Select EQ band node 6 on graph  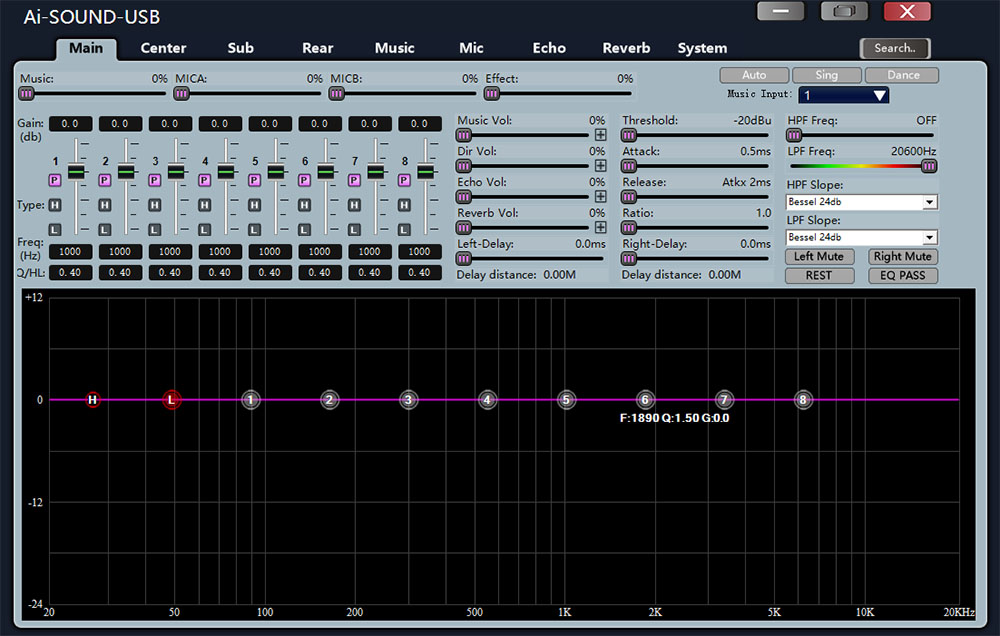(645, 400)
